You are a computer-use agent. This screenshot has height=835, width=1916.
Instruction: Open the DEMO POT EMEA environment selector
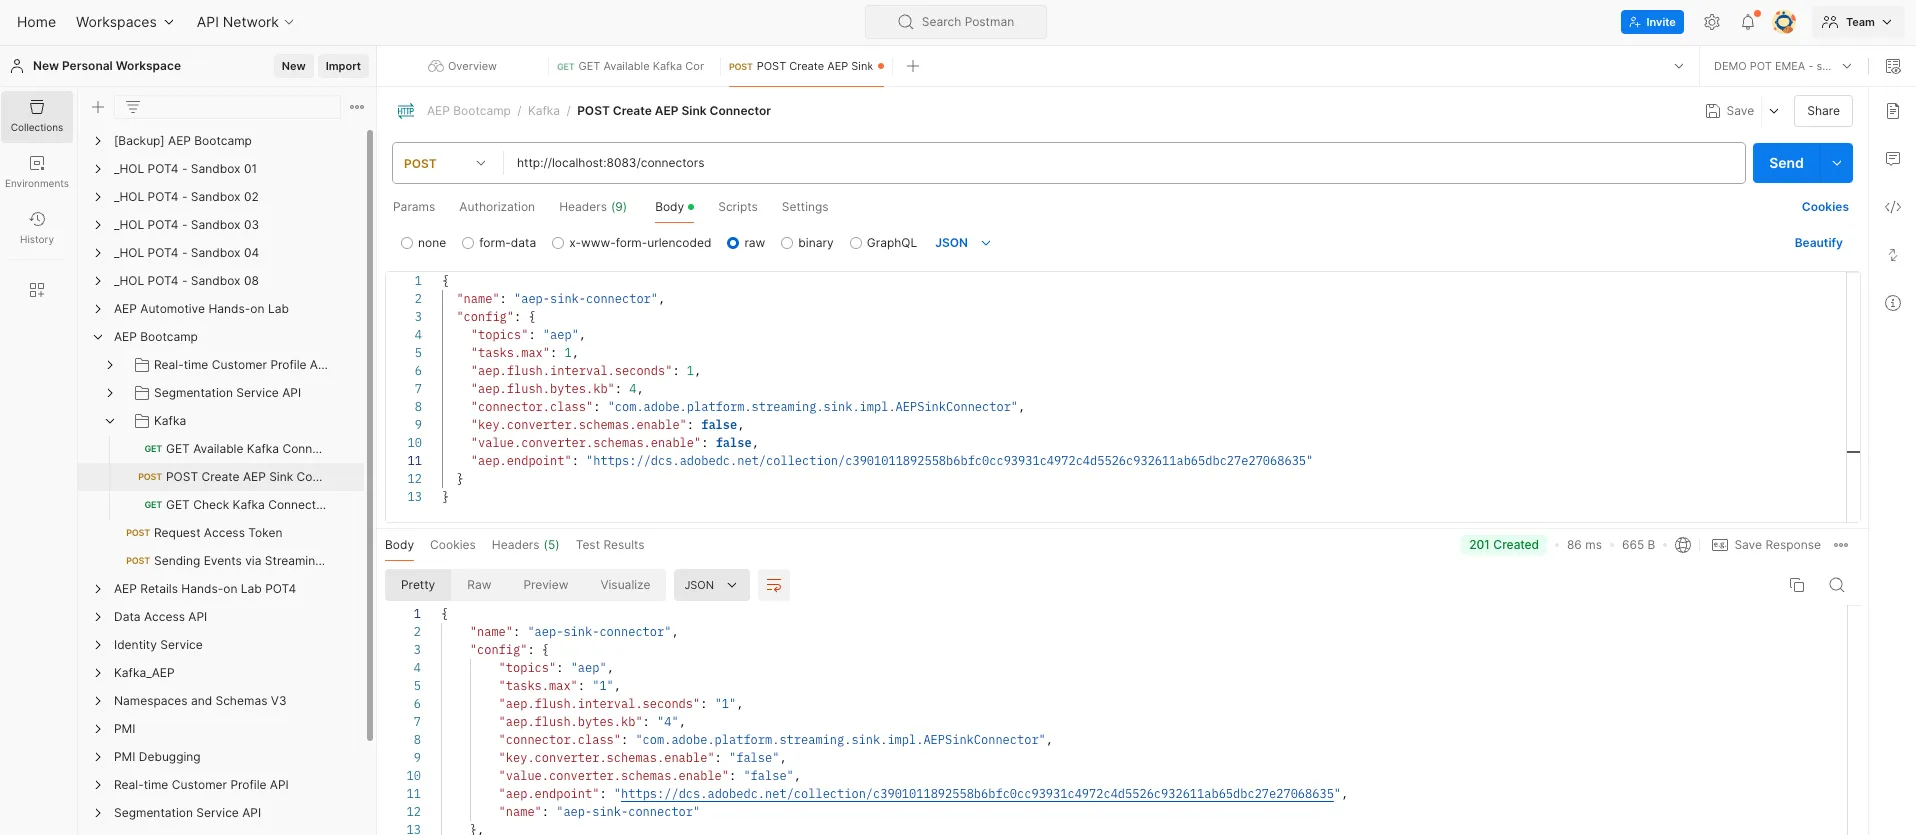1782,66
